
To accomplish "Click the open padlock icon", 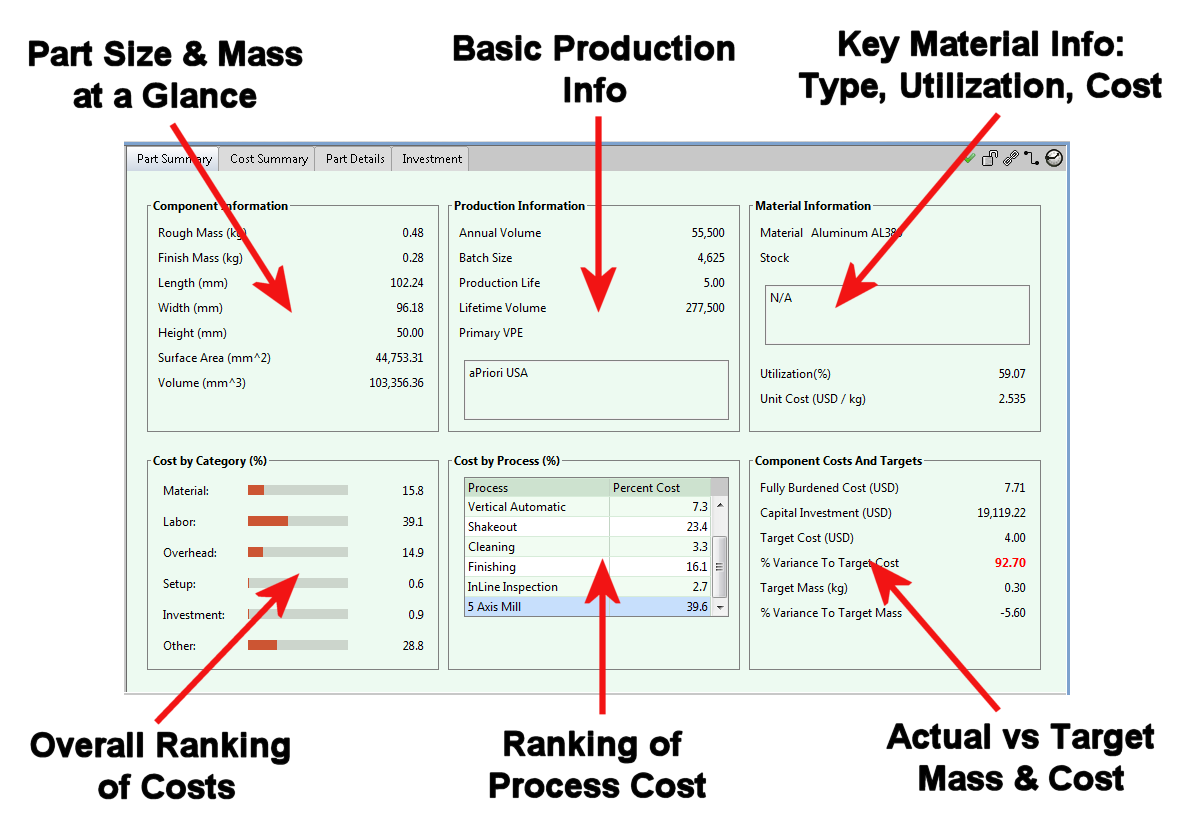I will [990, 158].
